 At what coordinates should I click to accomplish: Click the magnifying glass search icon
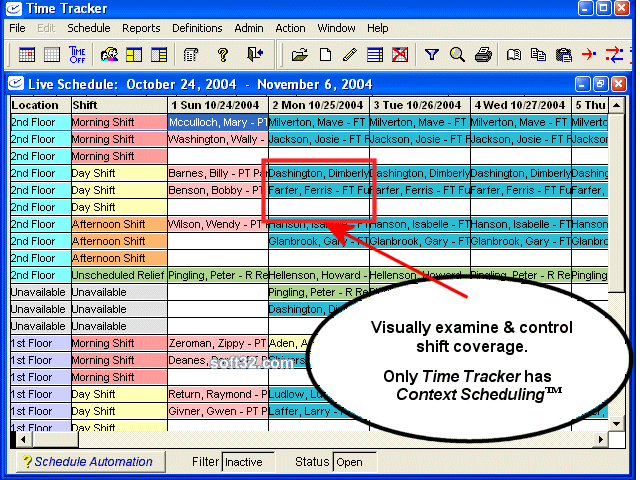(457, 54)
